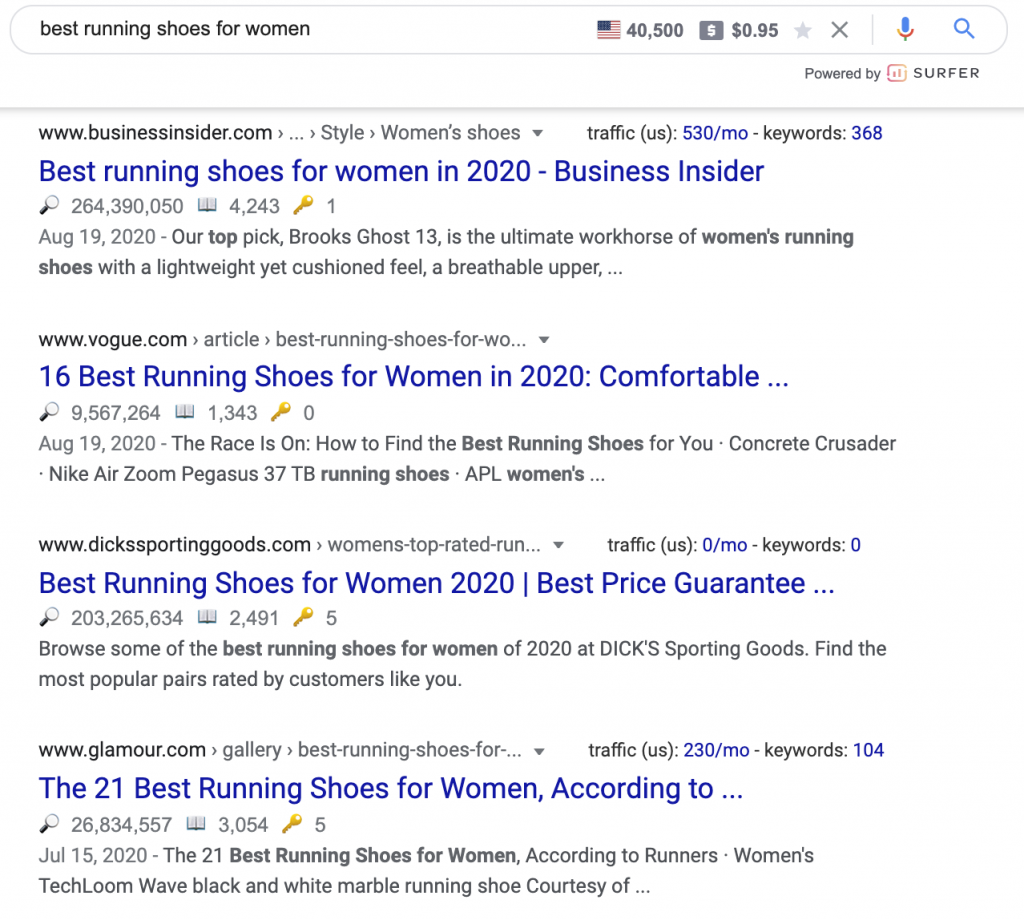Click domain traffic number 9,567,264
Image resolution: width=1024 pixels, height=920 pixels.
(x=116, y=413)
